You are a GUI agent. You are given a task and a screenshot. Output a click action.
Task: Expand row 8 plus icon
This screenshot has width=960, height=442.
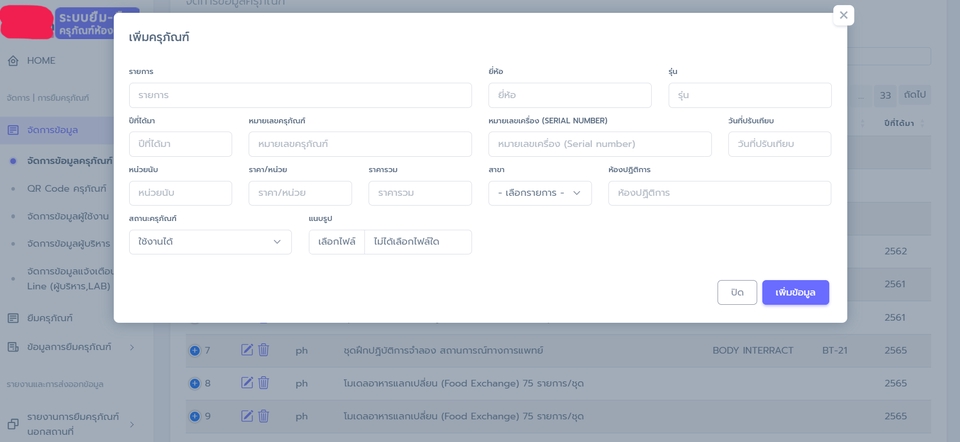pyautogui.click(x=195, y=384)
